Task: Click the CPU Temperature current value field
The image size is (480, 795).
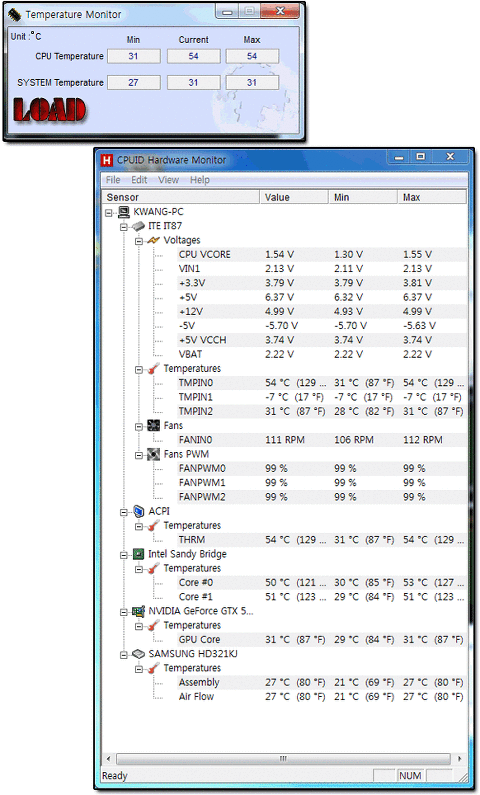Action: click(194, 56)
